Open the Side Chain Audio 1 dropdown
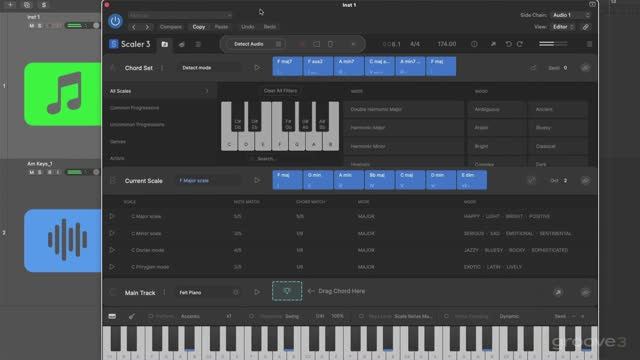 click(571, 15)
